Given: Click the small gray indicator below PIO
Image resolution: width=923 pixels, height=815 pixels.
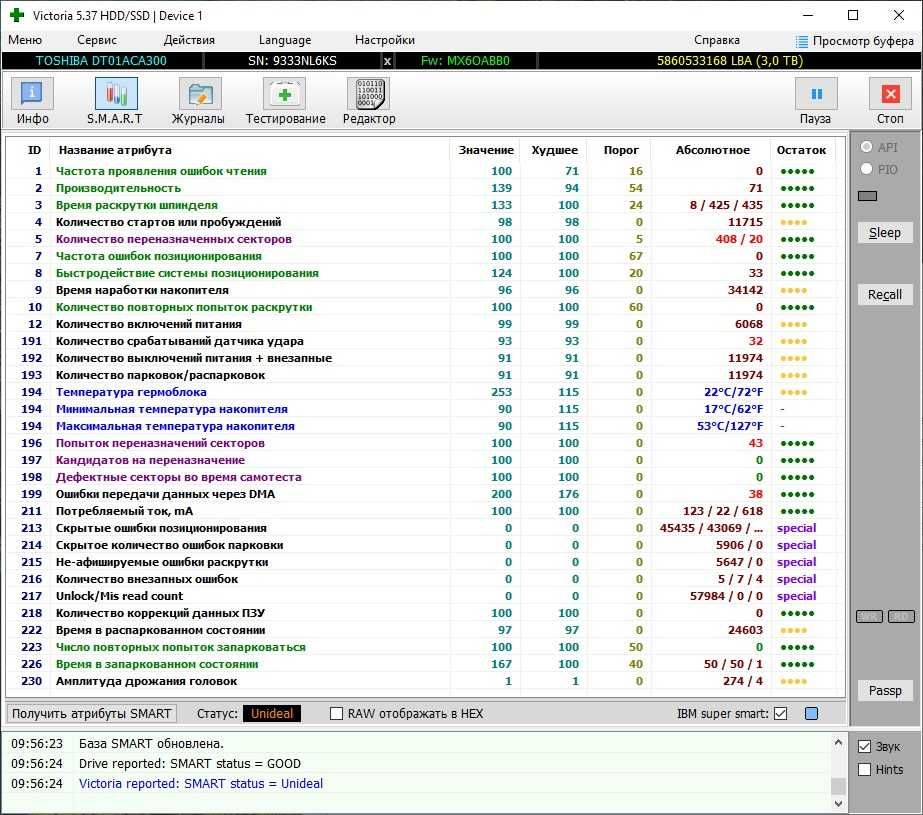Looking at the screenshot, I should (867, 196).
